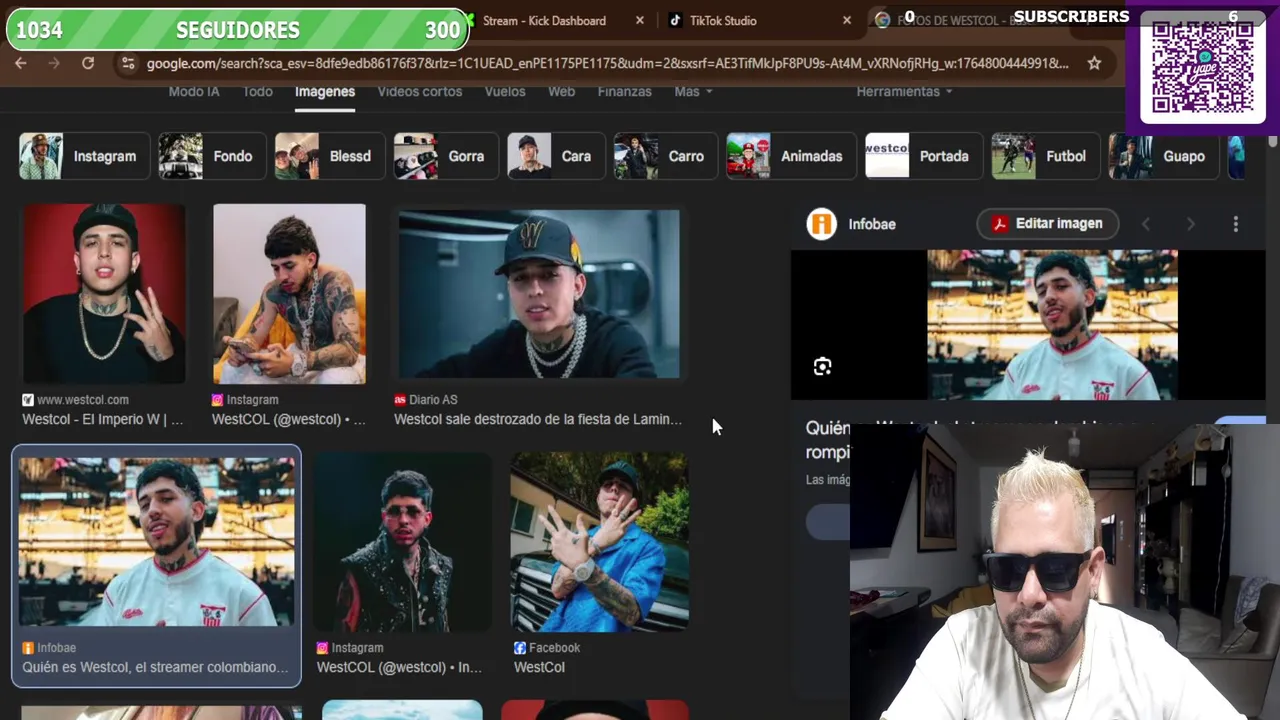Filter images by the Portada chip
Viewport: 1280px width, 720px height.
click(923, 156)
